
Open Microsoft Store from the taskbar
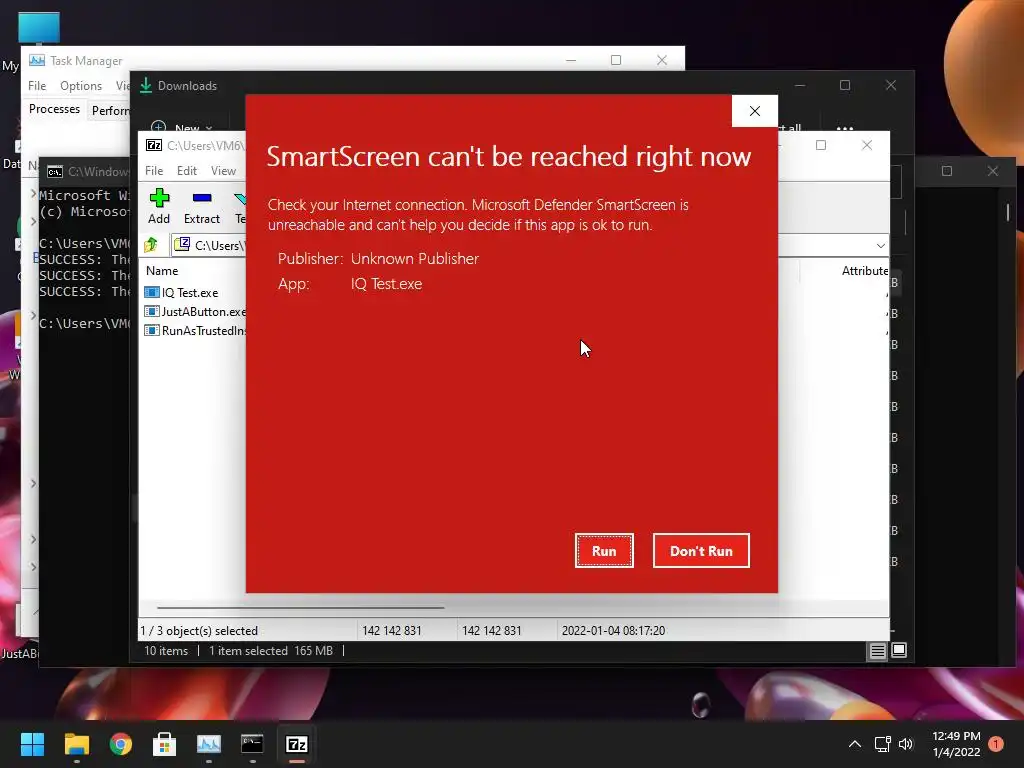(x=165, y=744)
